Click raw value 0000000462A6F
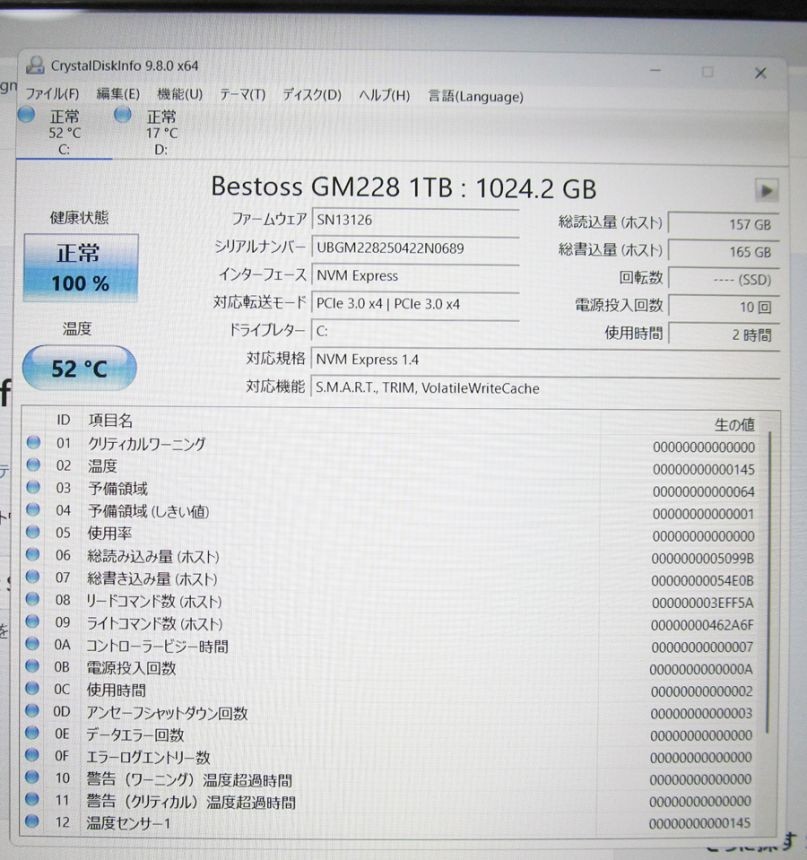This screenshot has width=807, height=860. [x=702, y=625]
